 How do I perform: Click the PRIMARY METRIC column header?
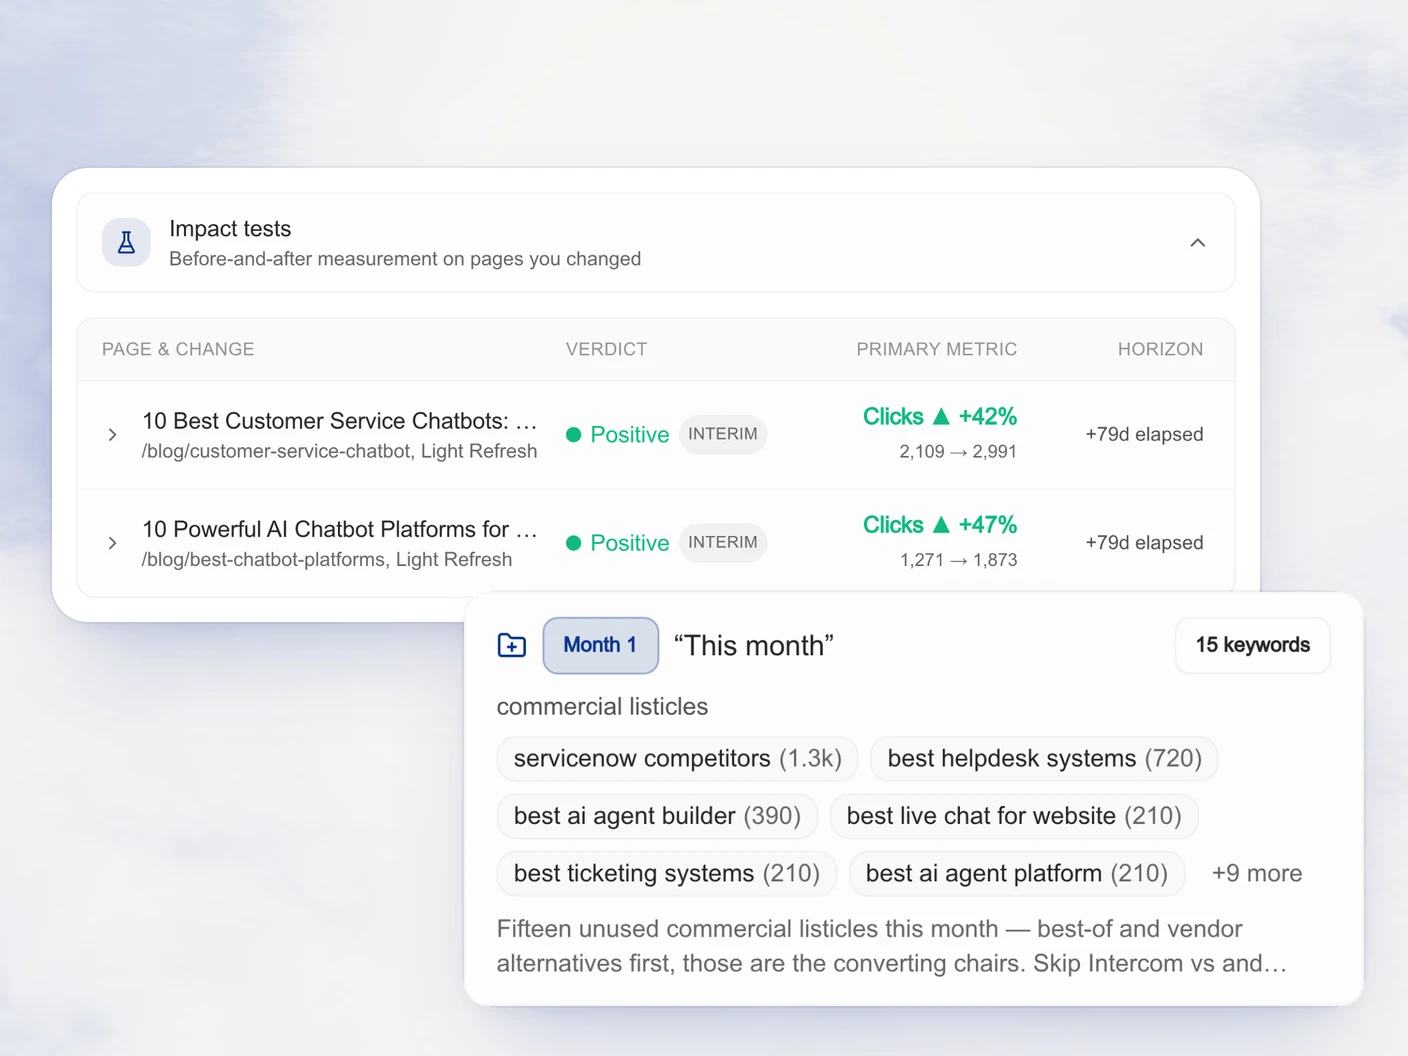coord(936,349)
